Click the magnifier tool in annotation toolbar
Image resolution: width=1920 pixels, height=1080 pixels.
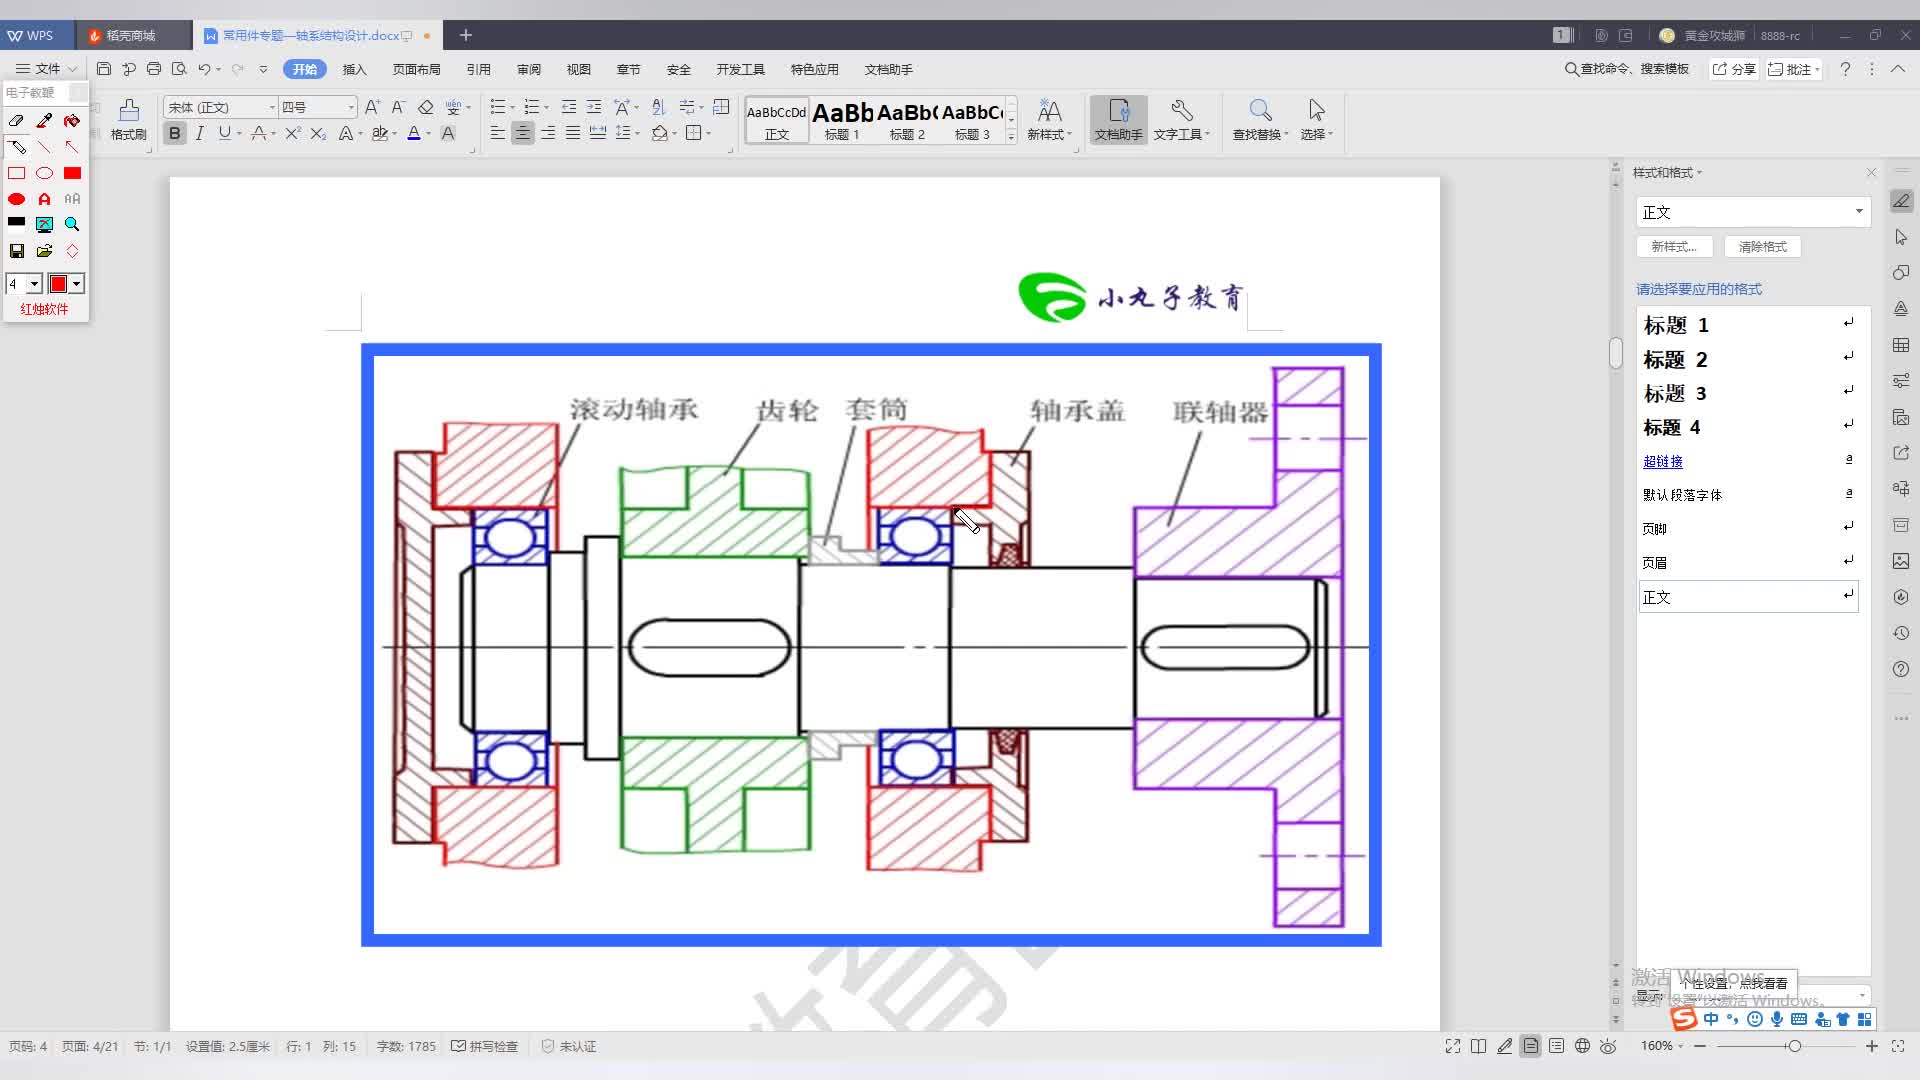72,225
